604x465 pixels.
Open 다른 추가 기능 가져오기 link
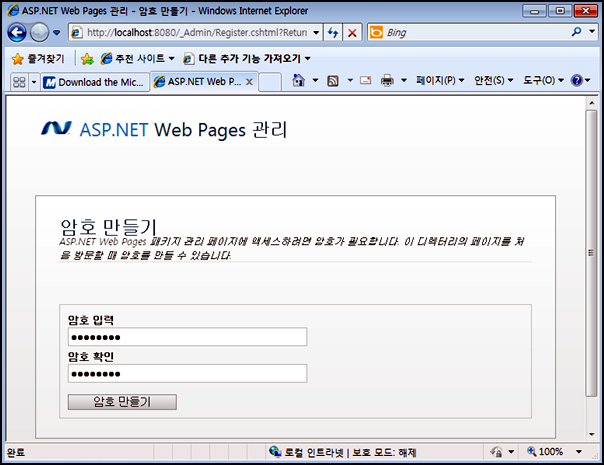pos(247,59)
